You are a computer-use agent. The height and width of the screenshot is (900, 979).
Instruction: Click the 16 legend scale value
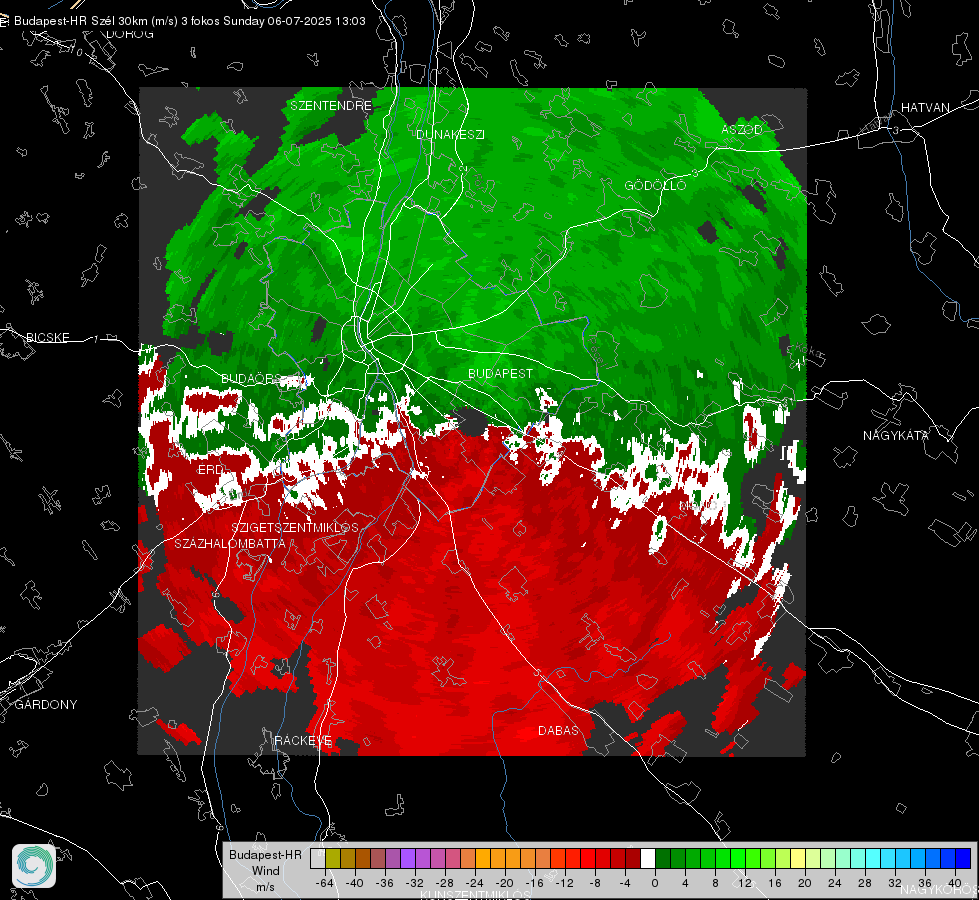[x=775, y=883]
